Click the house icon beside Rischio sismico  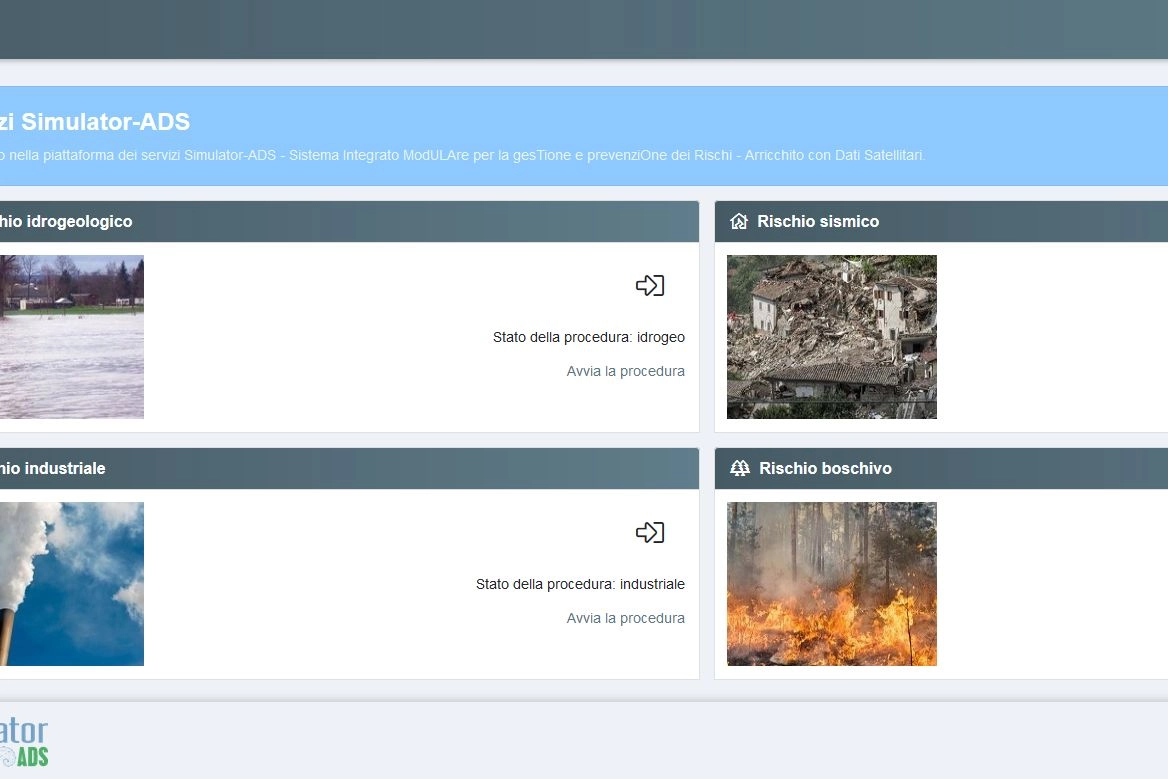[x=739, y=221]
